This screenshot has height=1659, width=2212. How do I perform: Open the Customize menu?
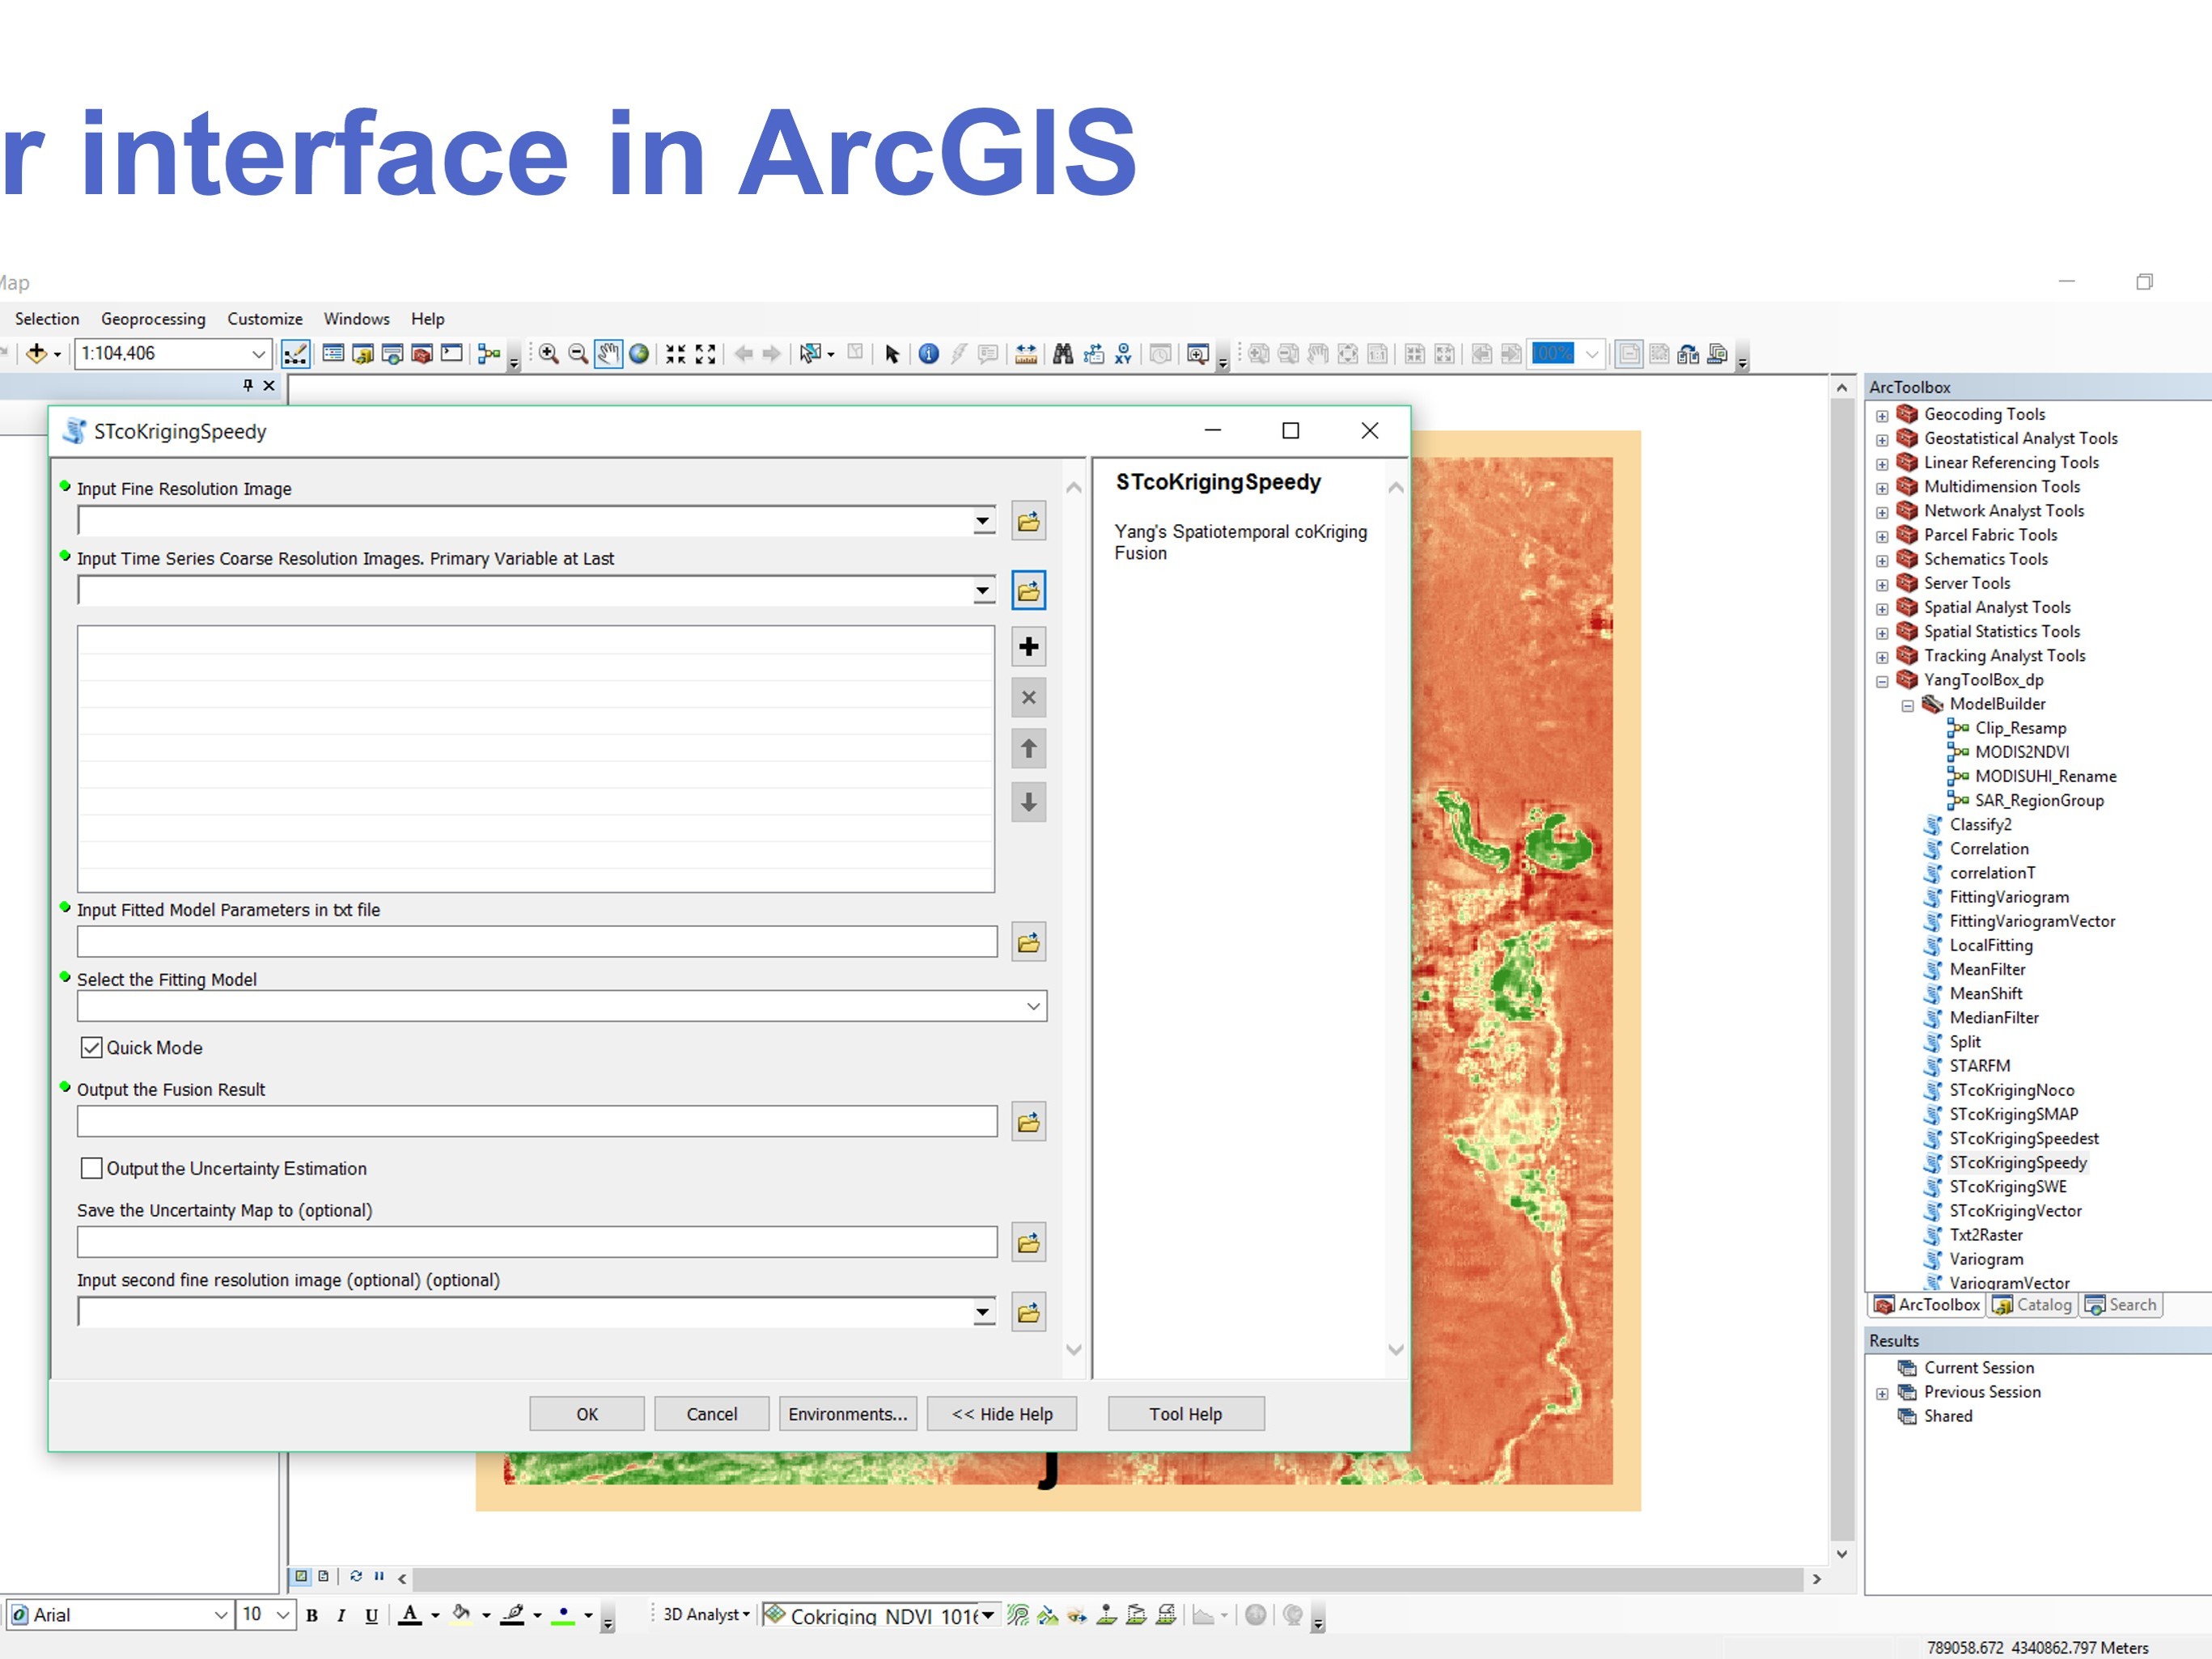click(x=265, y=319)
